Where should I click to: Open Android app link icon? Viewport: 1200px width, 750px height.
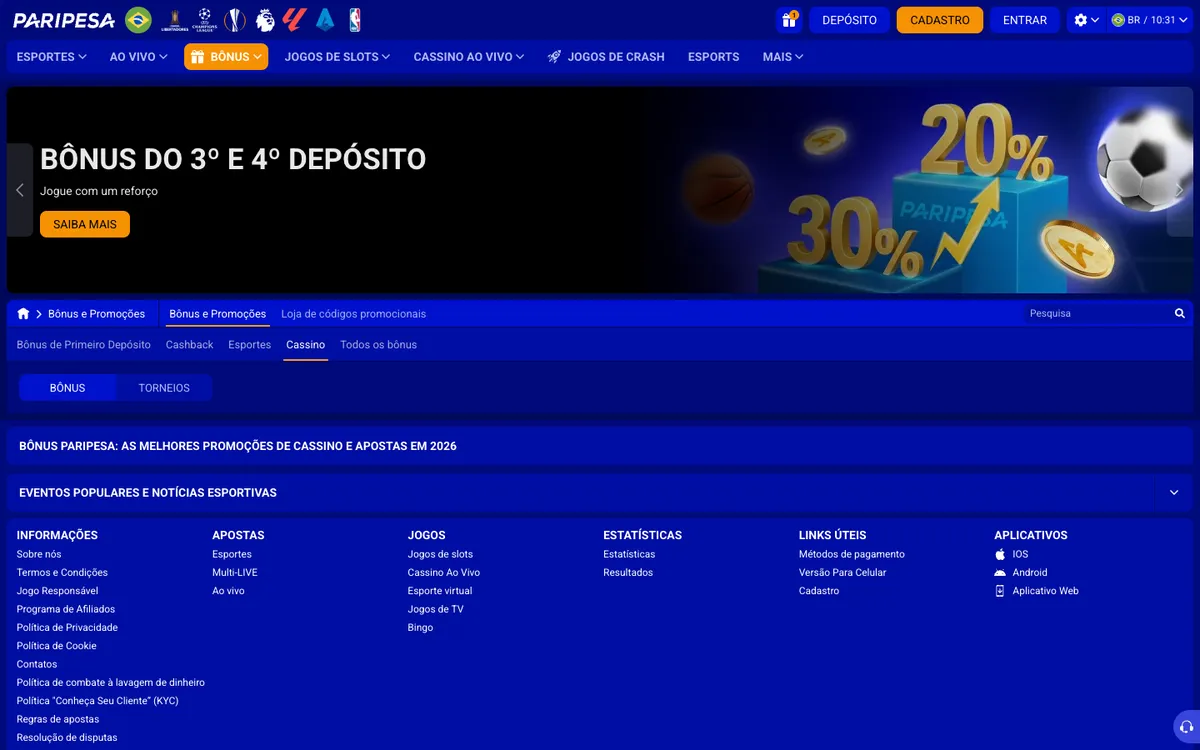point(1021,573)
